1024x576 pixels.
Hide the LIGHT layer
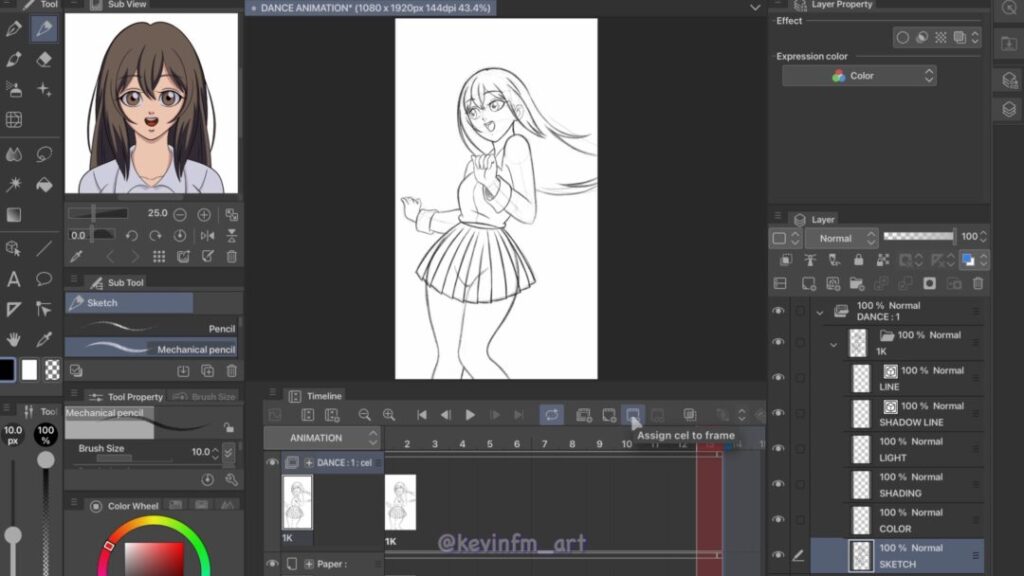(x=778, y=449)
